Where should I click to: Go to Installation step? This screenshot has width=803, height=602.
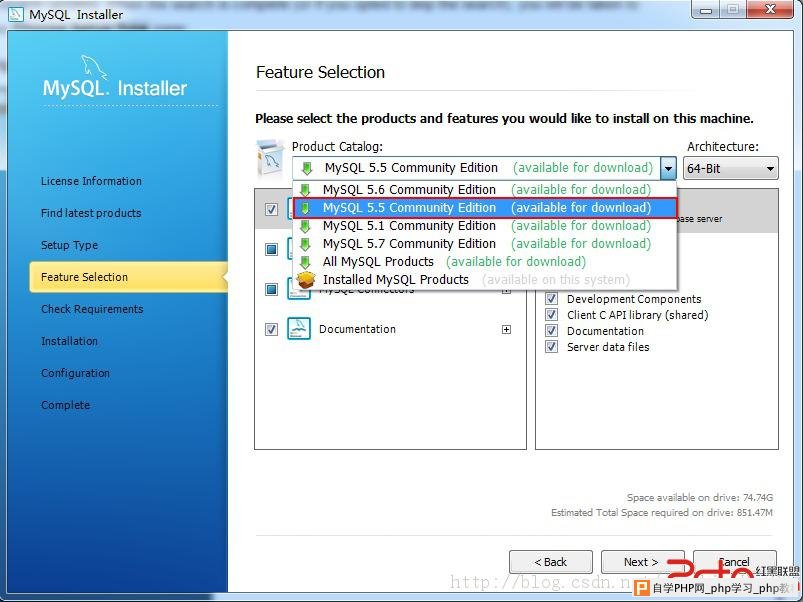(69, 341)
